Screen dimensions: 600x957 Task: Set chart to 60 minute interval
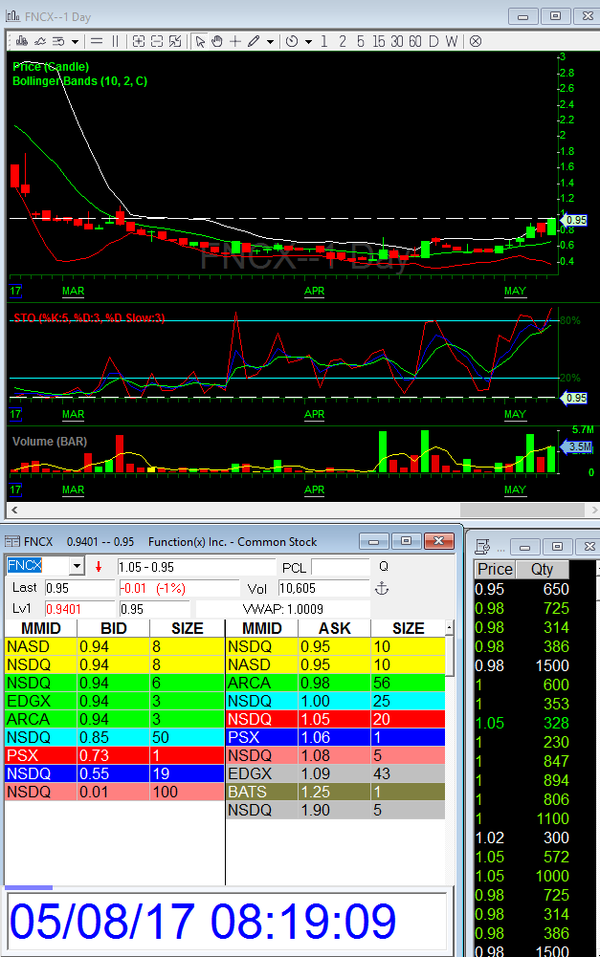point(415,41)
